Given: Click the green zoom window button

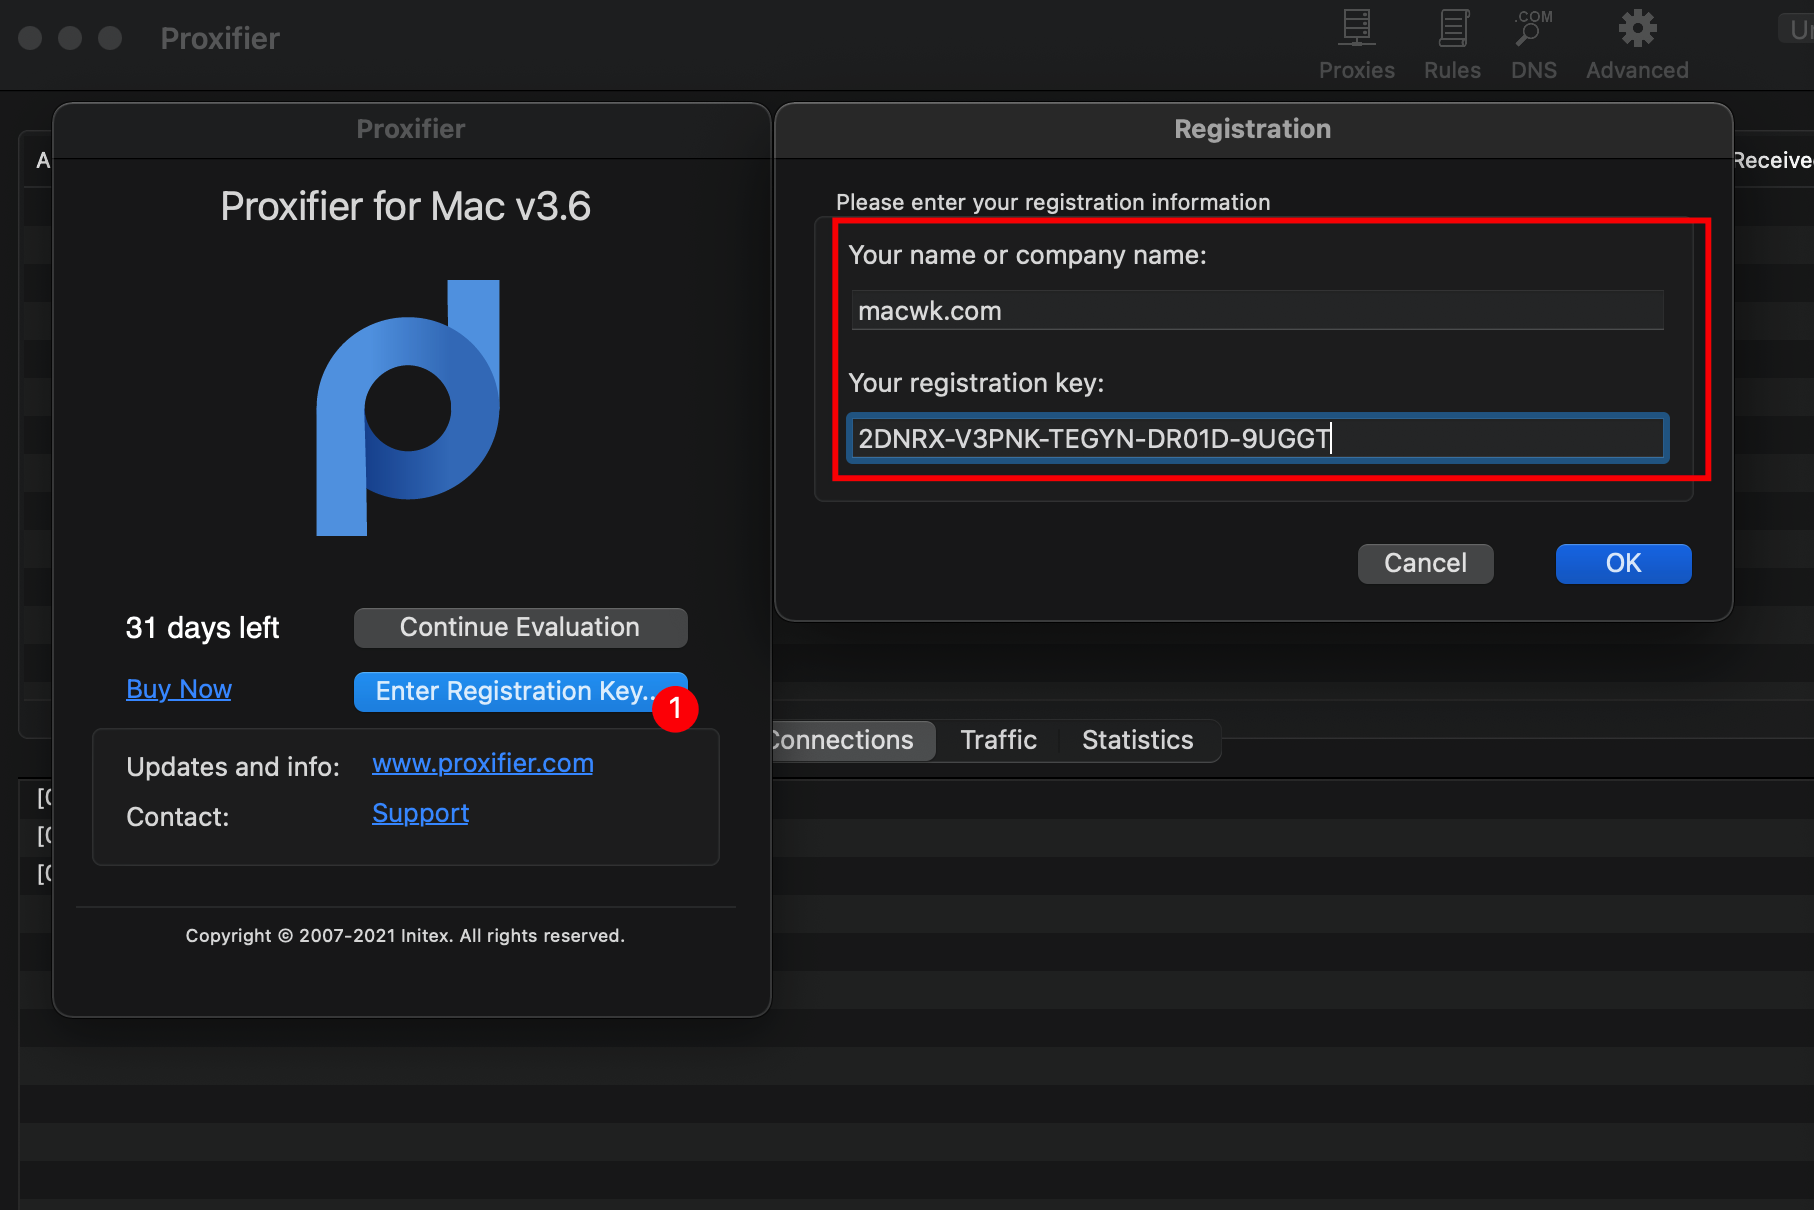Looking at the screenshot, I should tap(110, 38).
